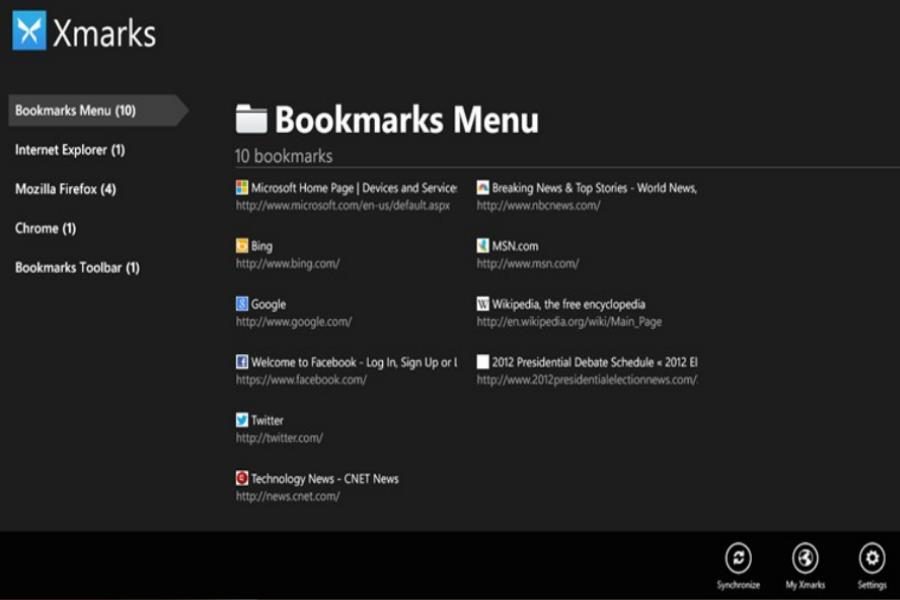Switch to Chrome (1) folder
Image resolution: width=900 pixels, height=600 pixels.
coord(46,228)
